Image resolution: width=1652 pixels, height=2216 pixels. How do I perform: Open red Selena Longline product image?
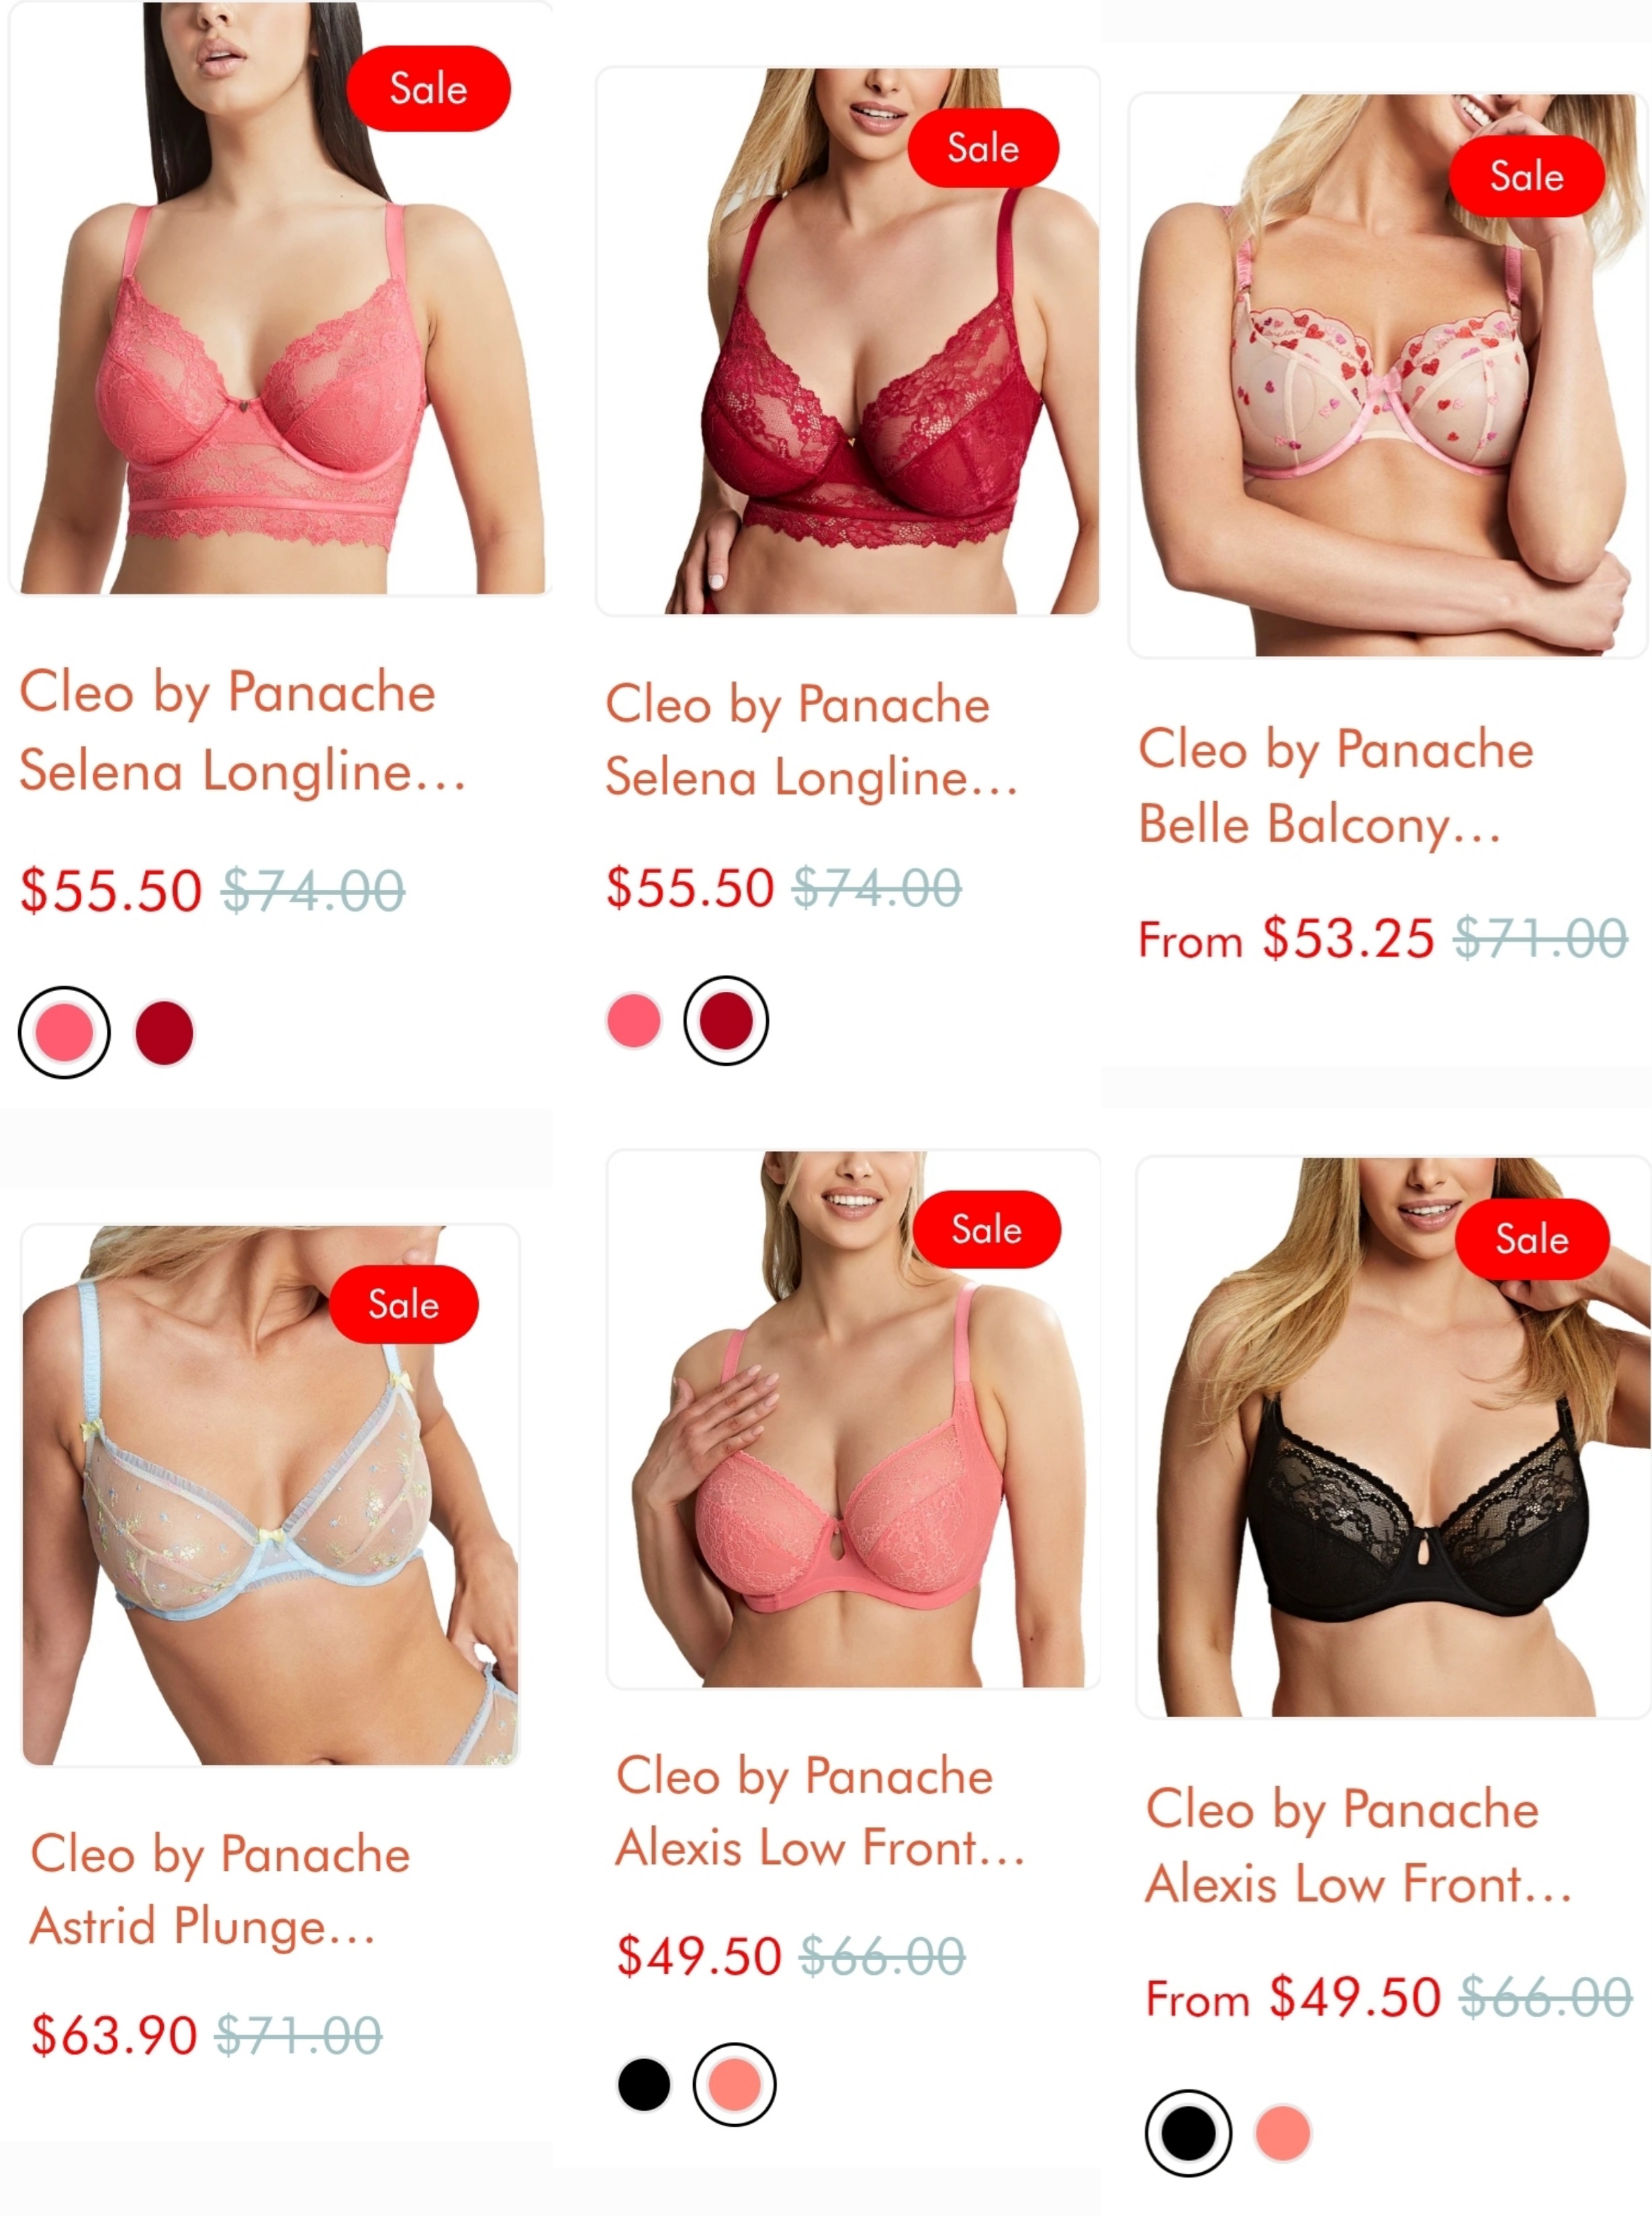pos(848,341)
